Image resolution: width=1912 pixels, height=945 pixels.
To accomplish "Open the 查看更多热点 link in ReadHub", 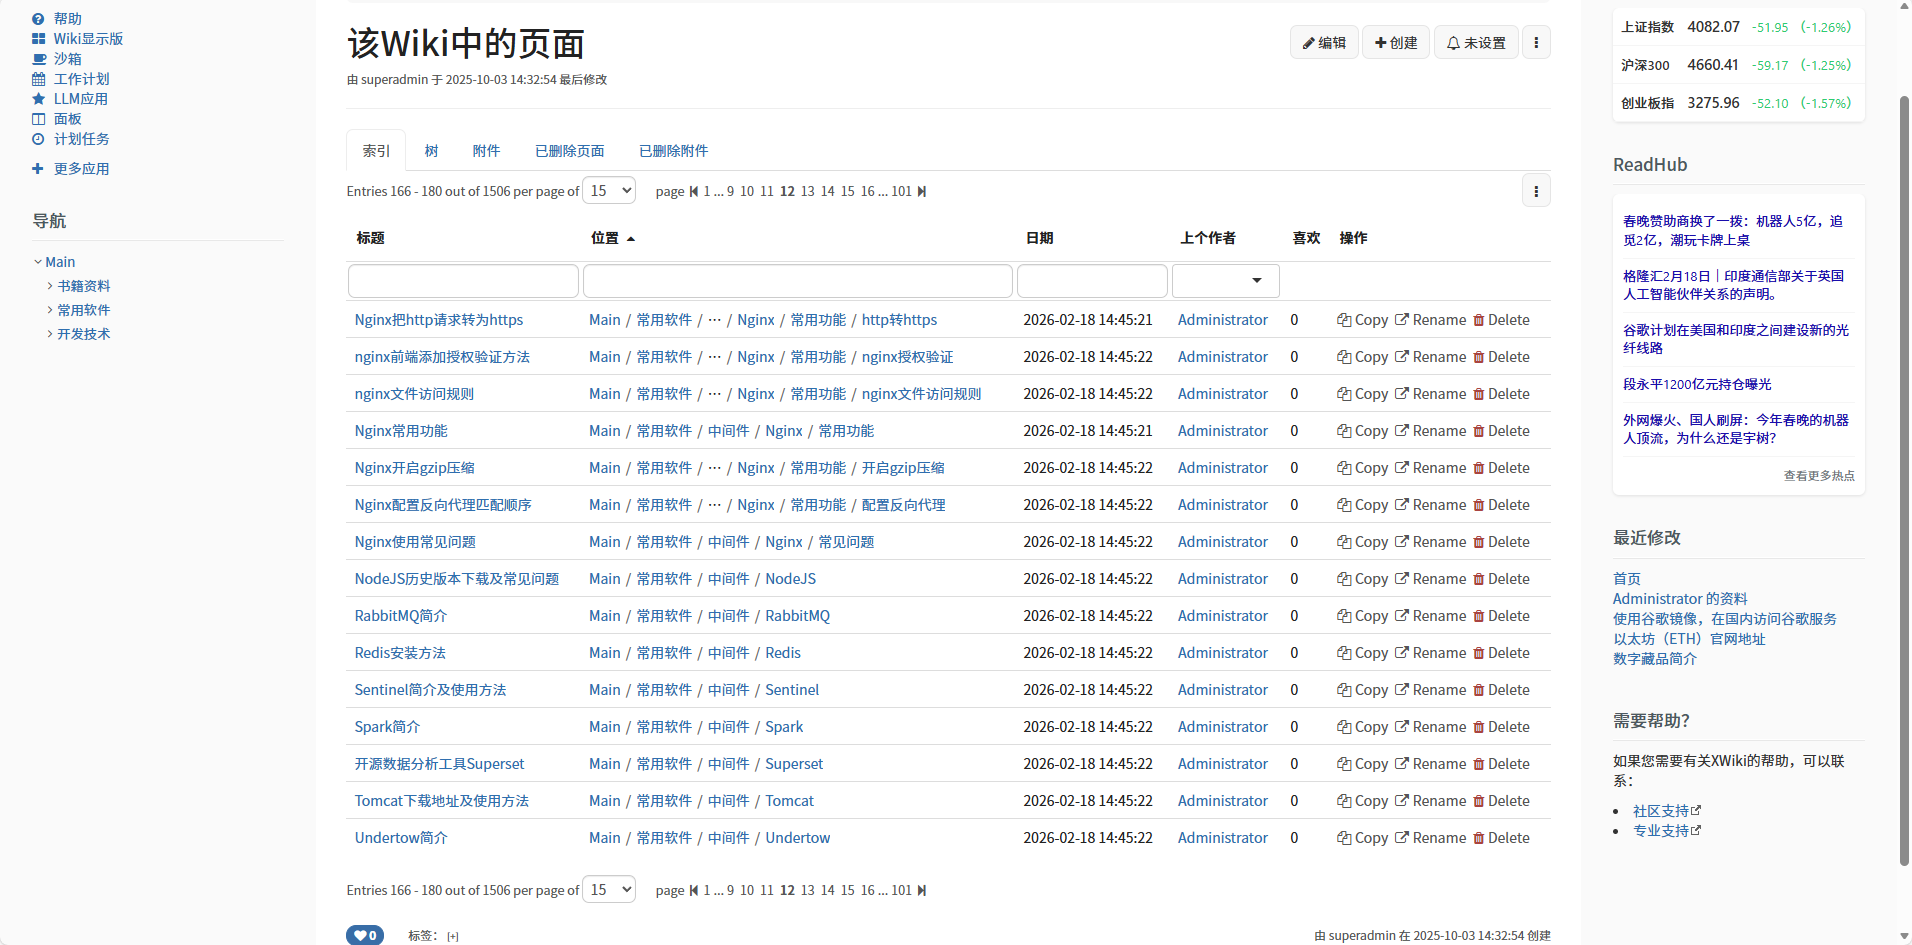I will click(1818, 475).
